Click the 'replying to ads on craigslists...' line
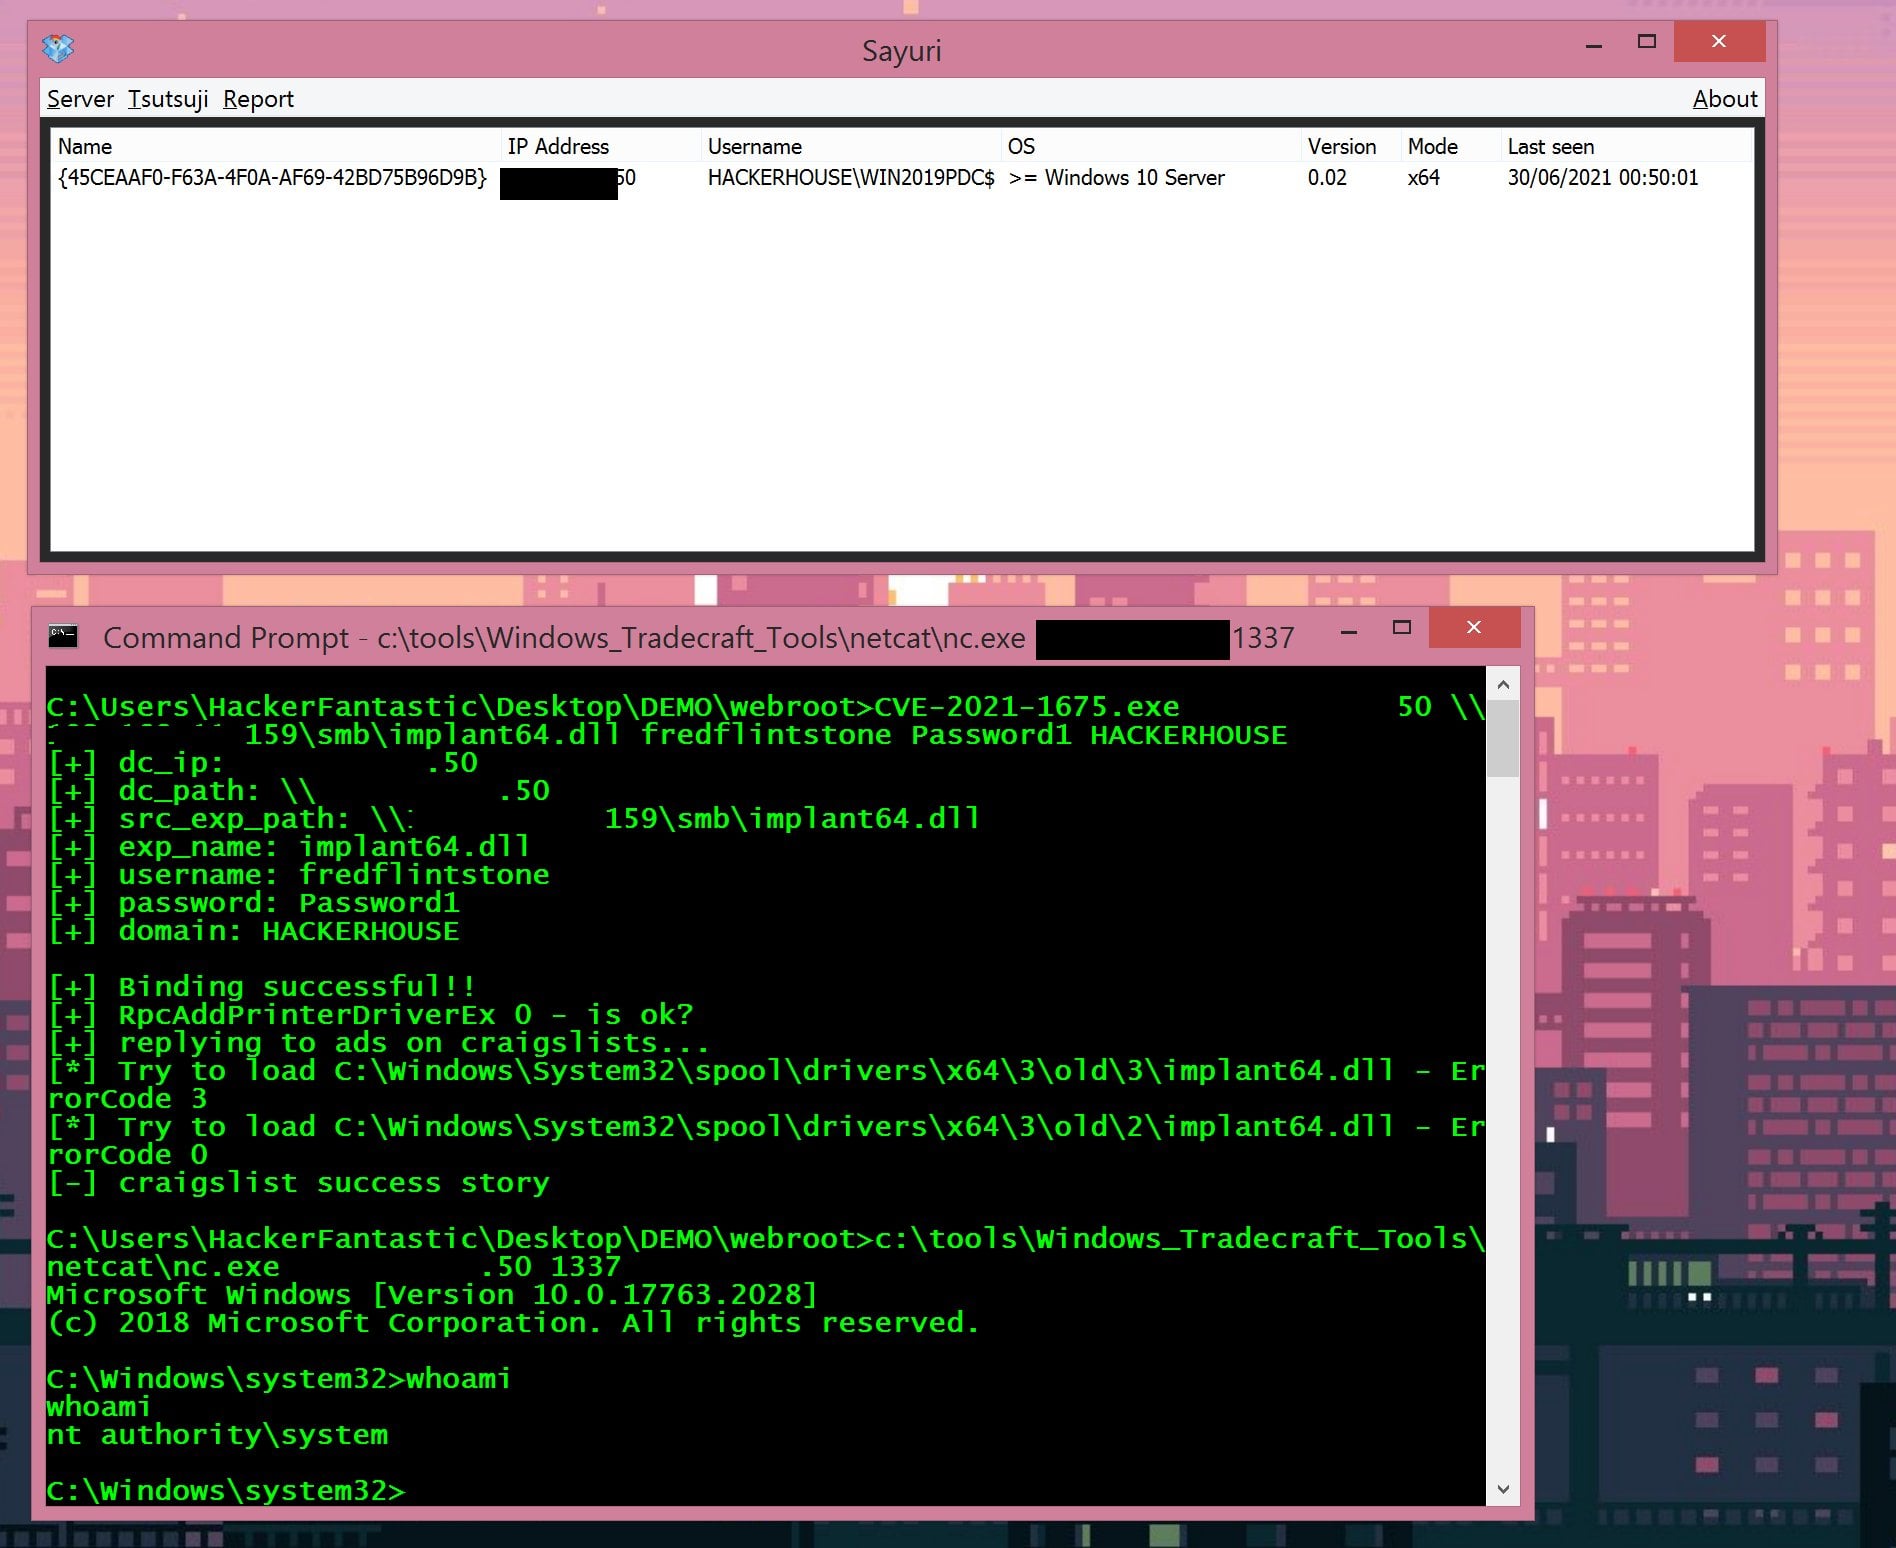 pos(378,1043)
